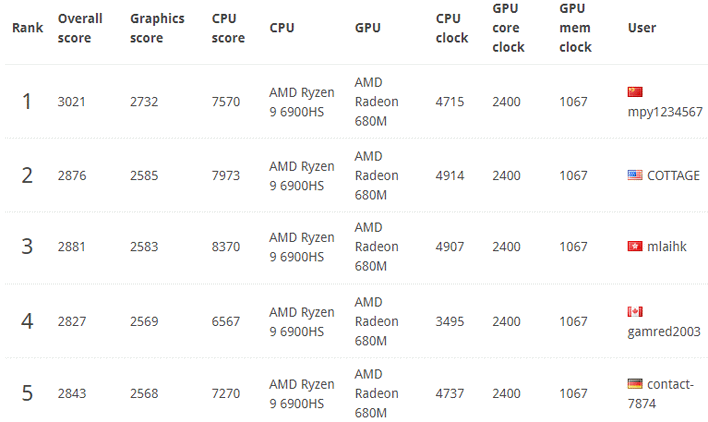The height and width of the screenshot is (422, 708).
Task: Click AMD Ryzen 9 6900HS in rank 2 row
Action: point(302,176)
